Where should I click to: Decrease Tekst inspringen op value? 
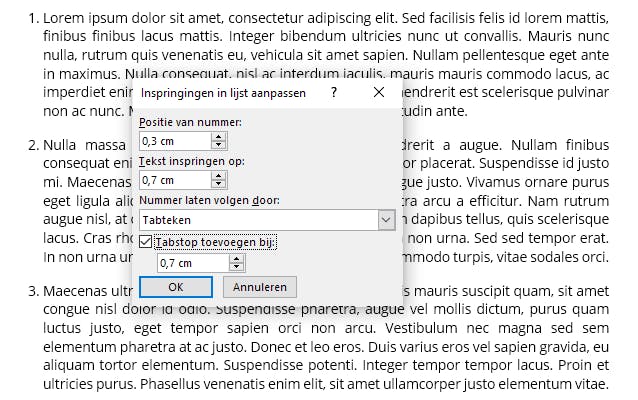coord(218,185)
